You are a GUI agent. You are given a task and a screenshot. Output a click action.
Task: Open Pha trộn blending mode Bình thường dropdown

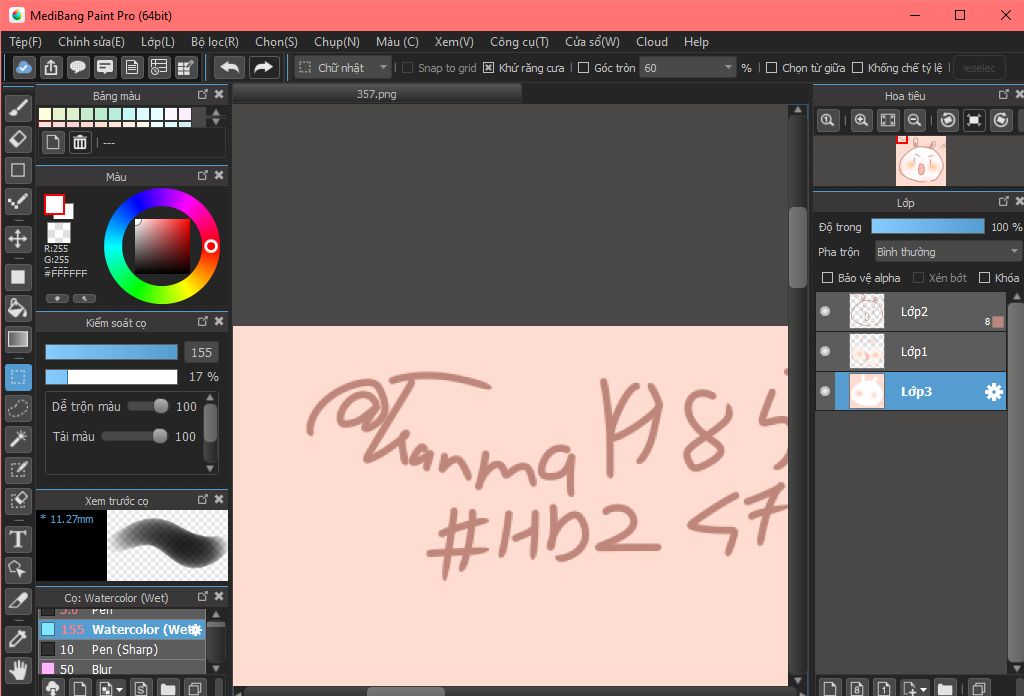point(947,252)
